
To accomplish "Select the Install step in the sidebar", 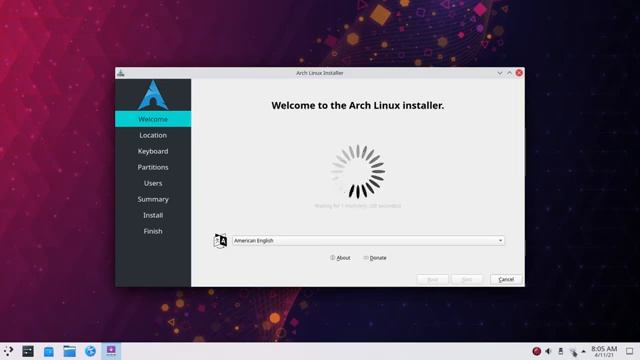I will 153,215.
